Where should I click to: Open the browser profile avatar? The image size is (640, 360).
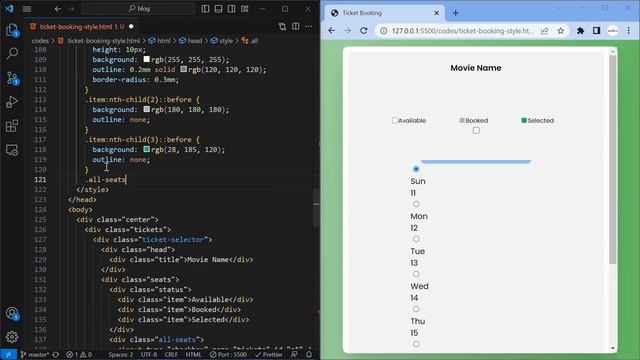tap(613, 31)
